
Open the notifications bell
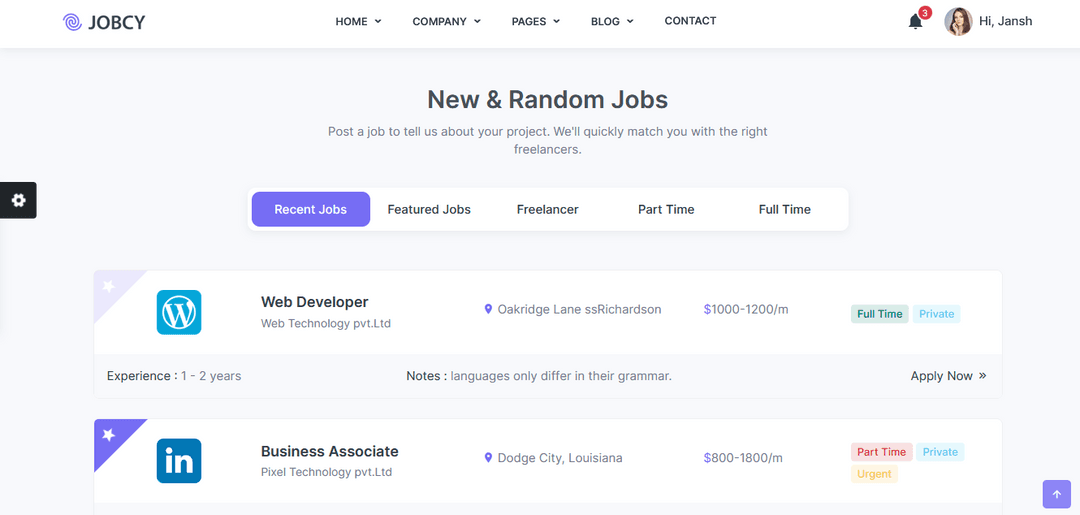pyautogui.click(x=915, y=22)
